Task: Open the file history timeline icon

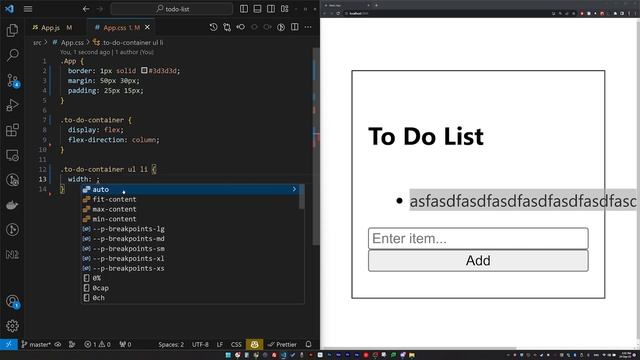Action: click(x=213, y=27)
